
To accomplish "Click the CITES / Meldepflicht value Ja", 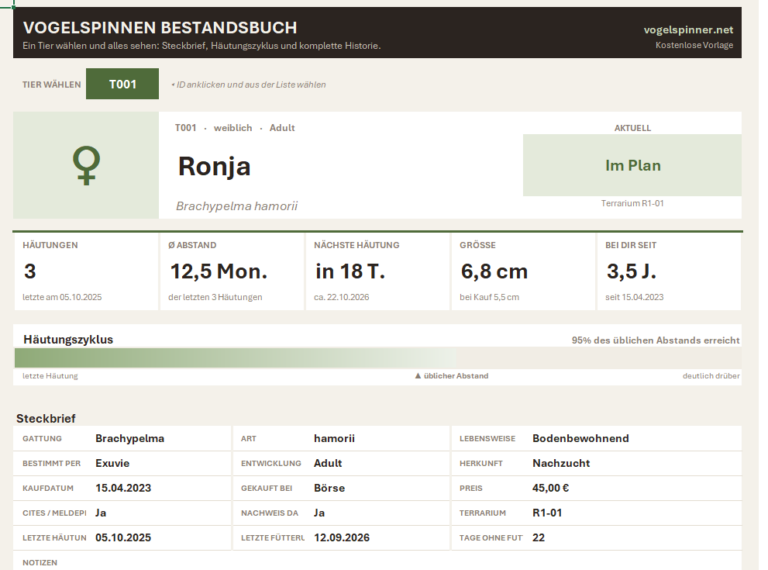I will pyautogui.click(x=100, y=513).
